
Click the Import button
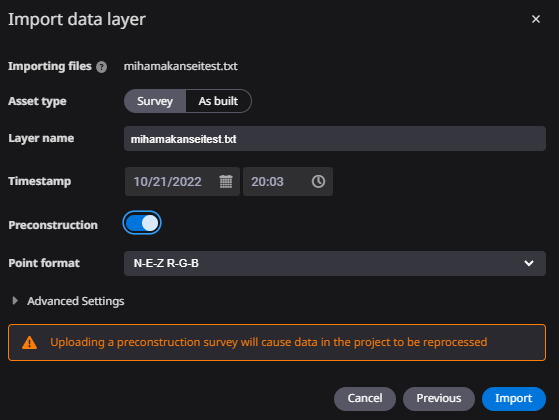pos(514,399)
